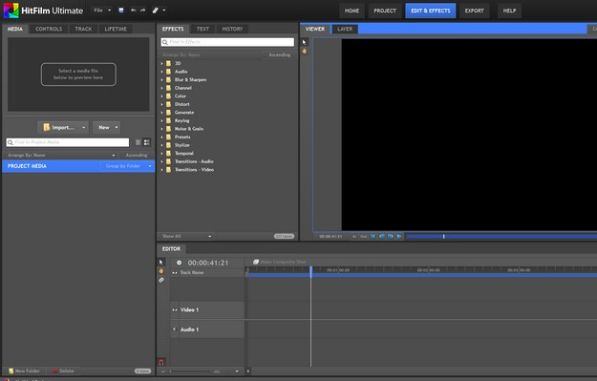Screen dimensions: 597x381
Task: Toggle the Video 1 track controls
Action: [175, 310]
